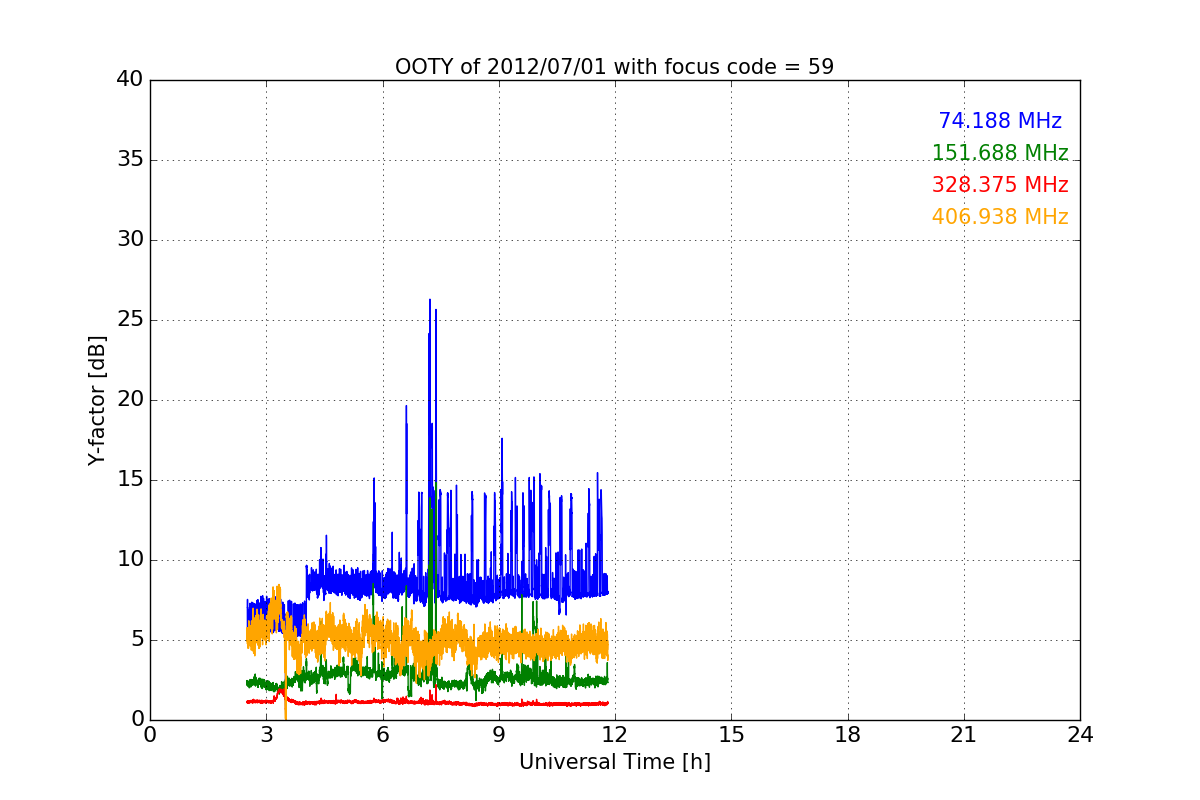Viewport: 1200px width, 800px height.
Task: Click the y-axis tick label 40
Action: 130,80
